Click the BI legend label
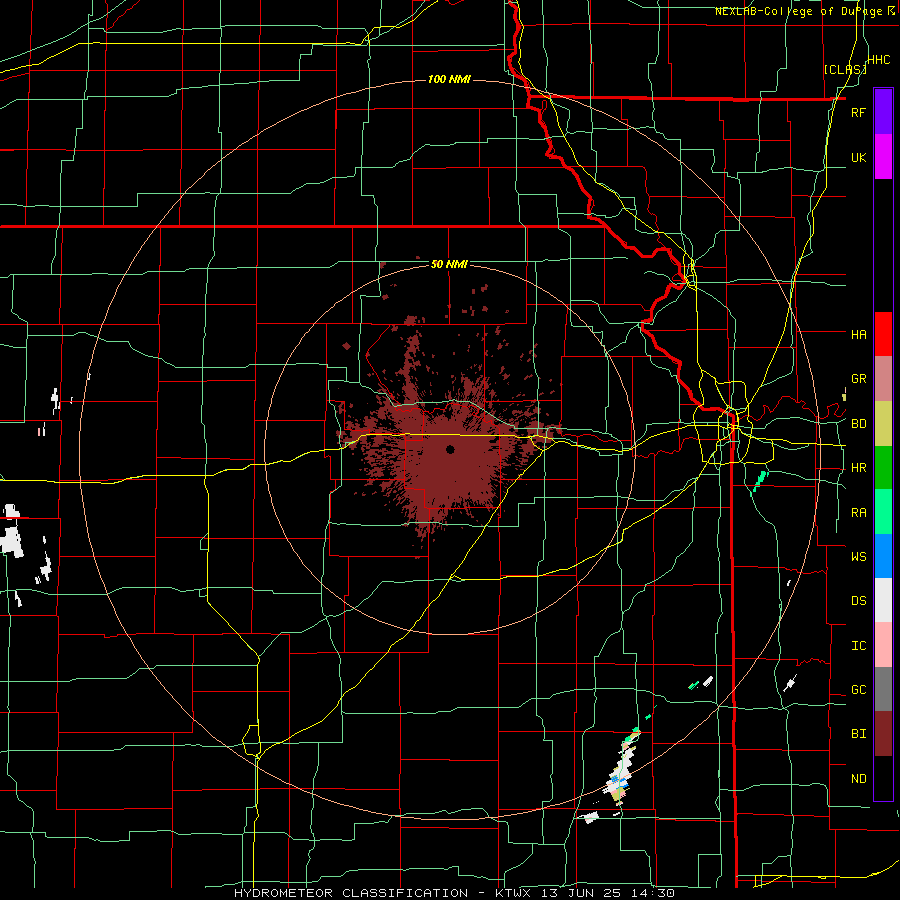This screenshot has width=900, height=900. click(858, 734)
